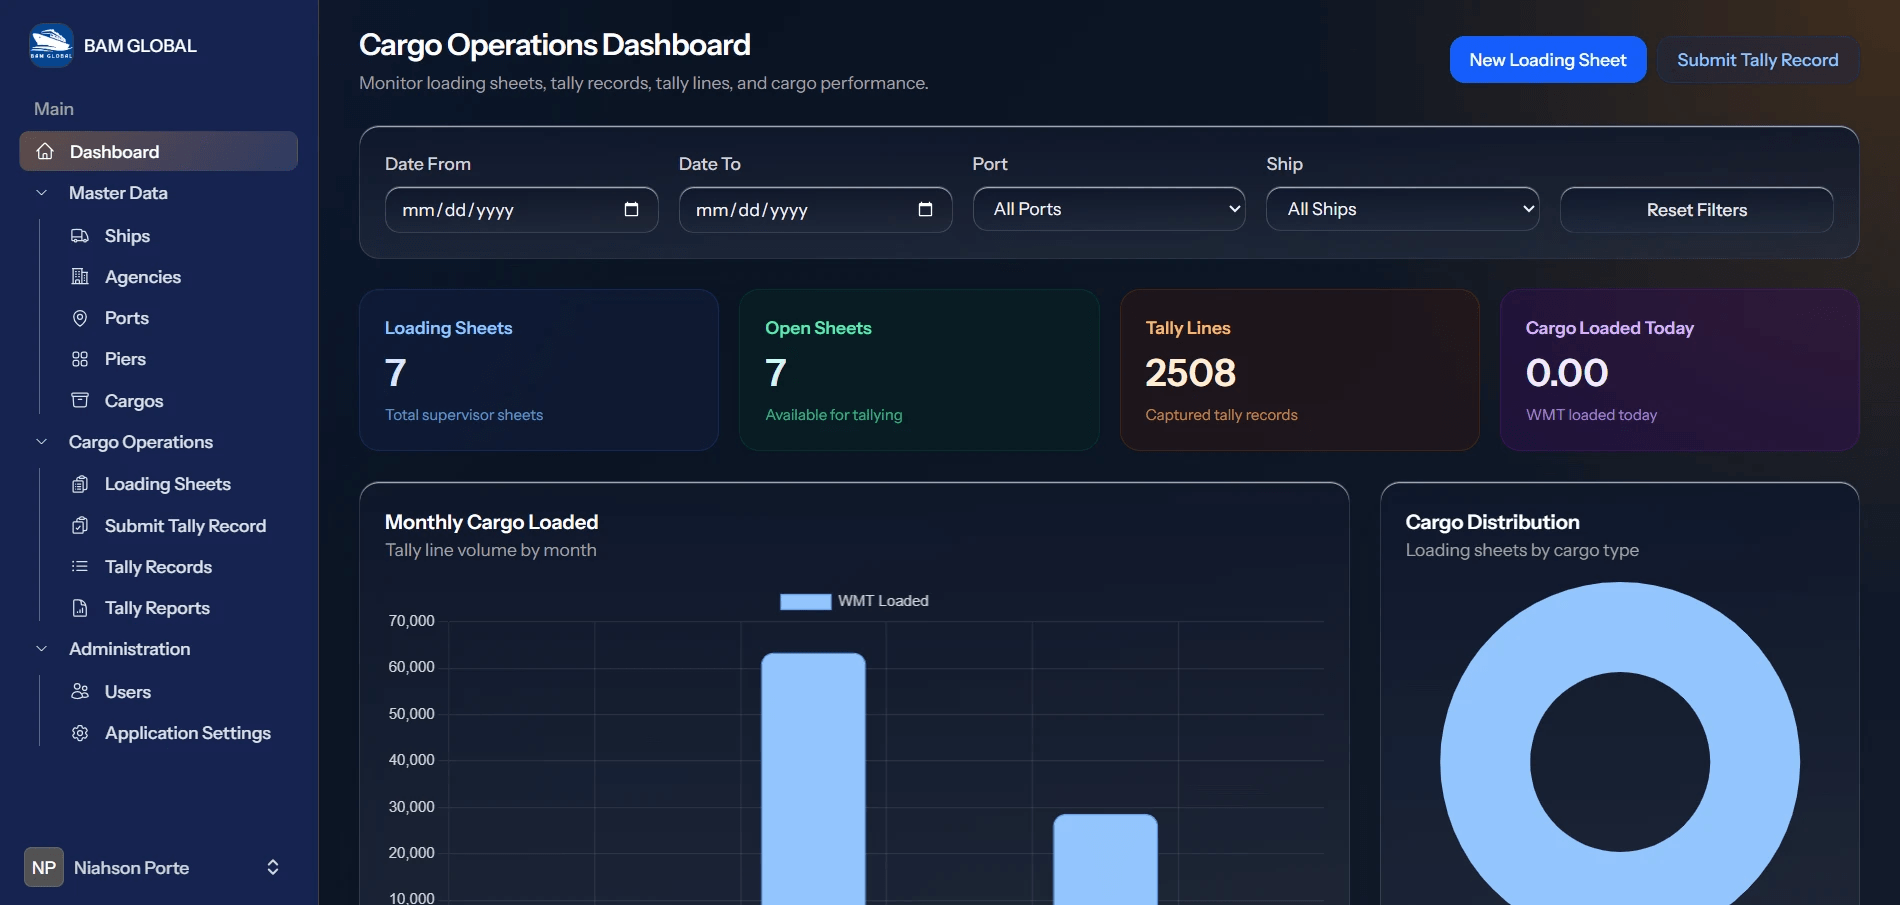The image size is (1900, 905).
Task: Open the Ships page
Action: pyautogui.click(x=127, y=235)
